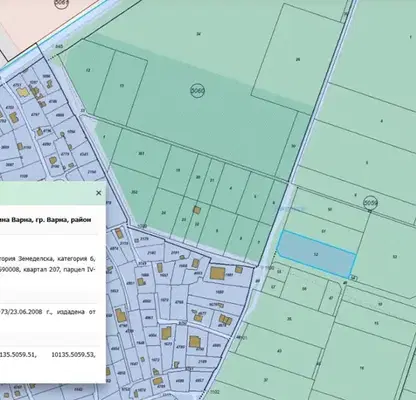
Task: Click popup heading 'гр. Варна, район'
Action: [63, 220]
